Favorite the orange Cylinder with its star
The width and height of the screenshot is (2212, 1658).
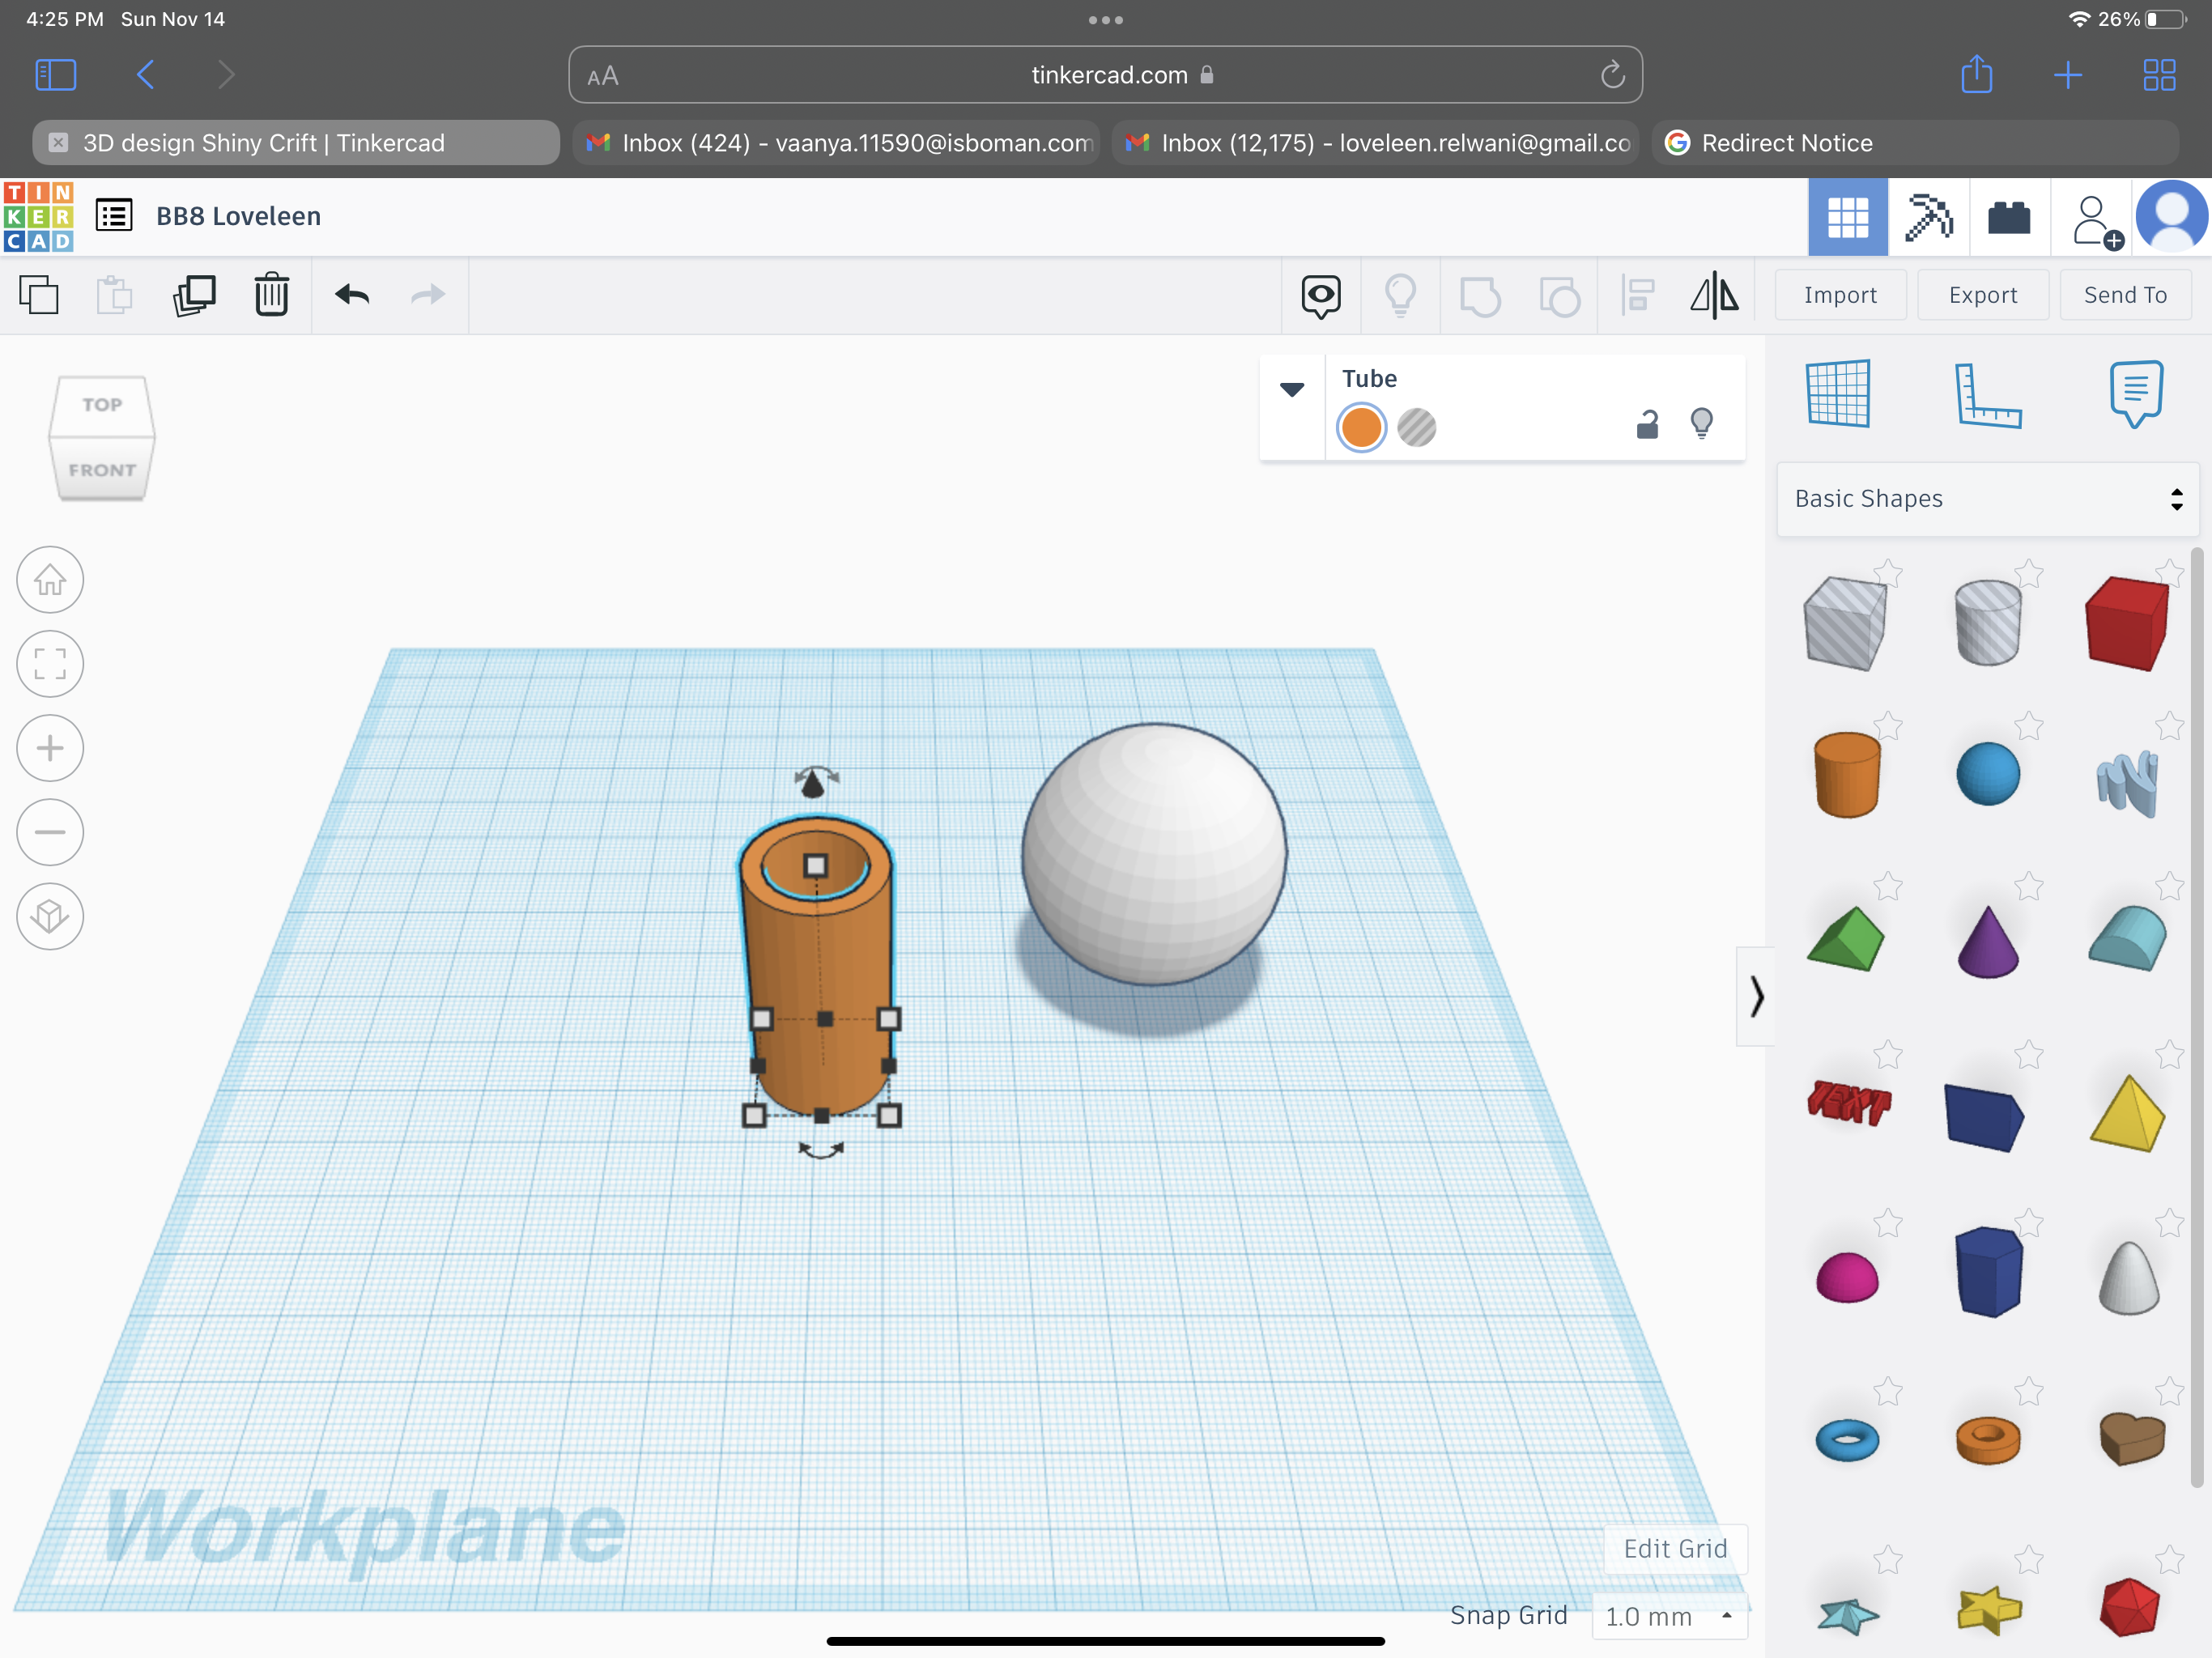pyautogui.click(x=1888, y=725)
